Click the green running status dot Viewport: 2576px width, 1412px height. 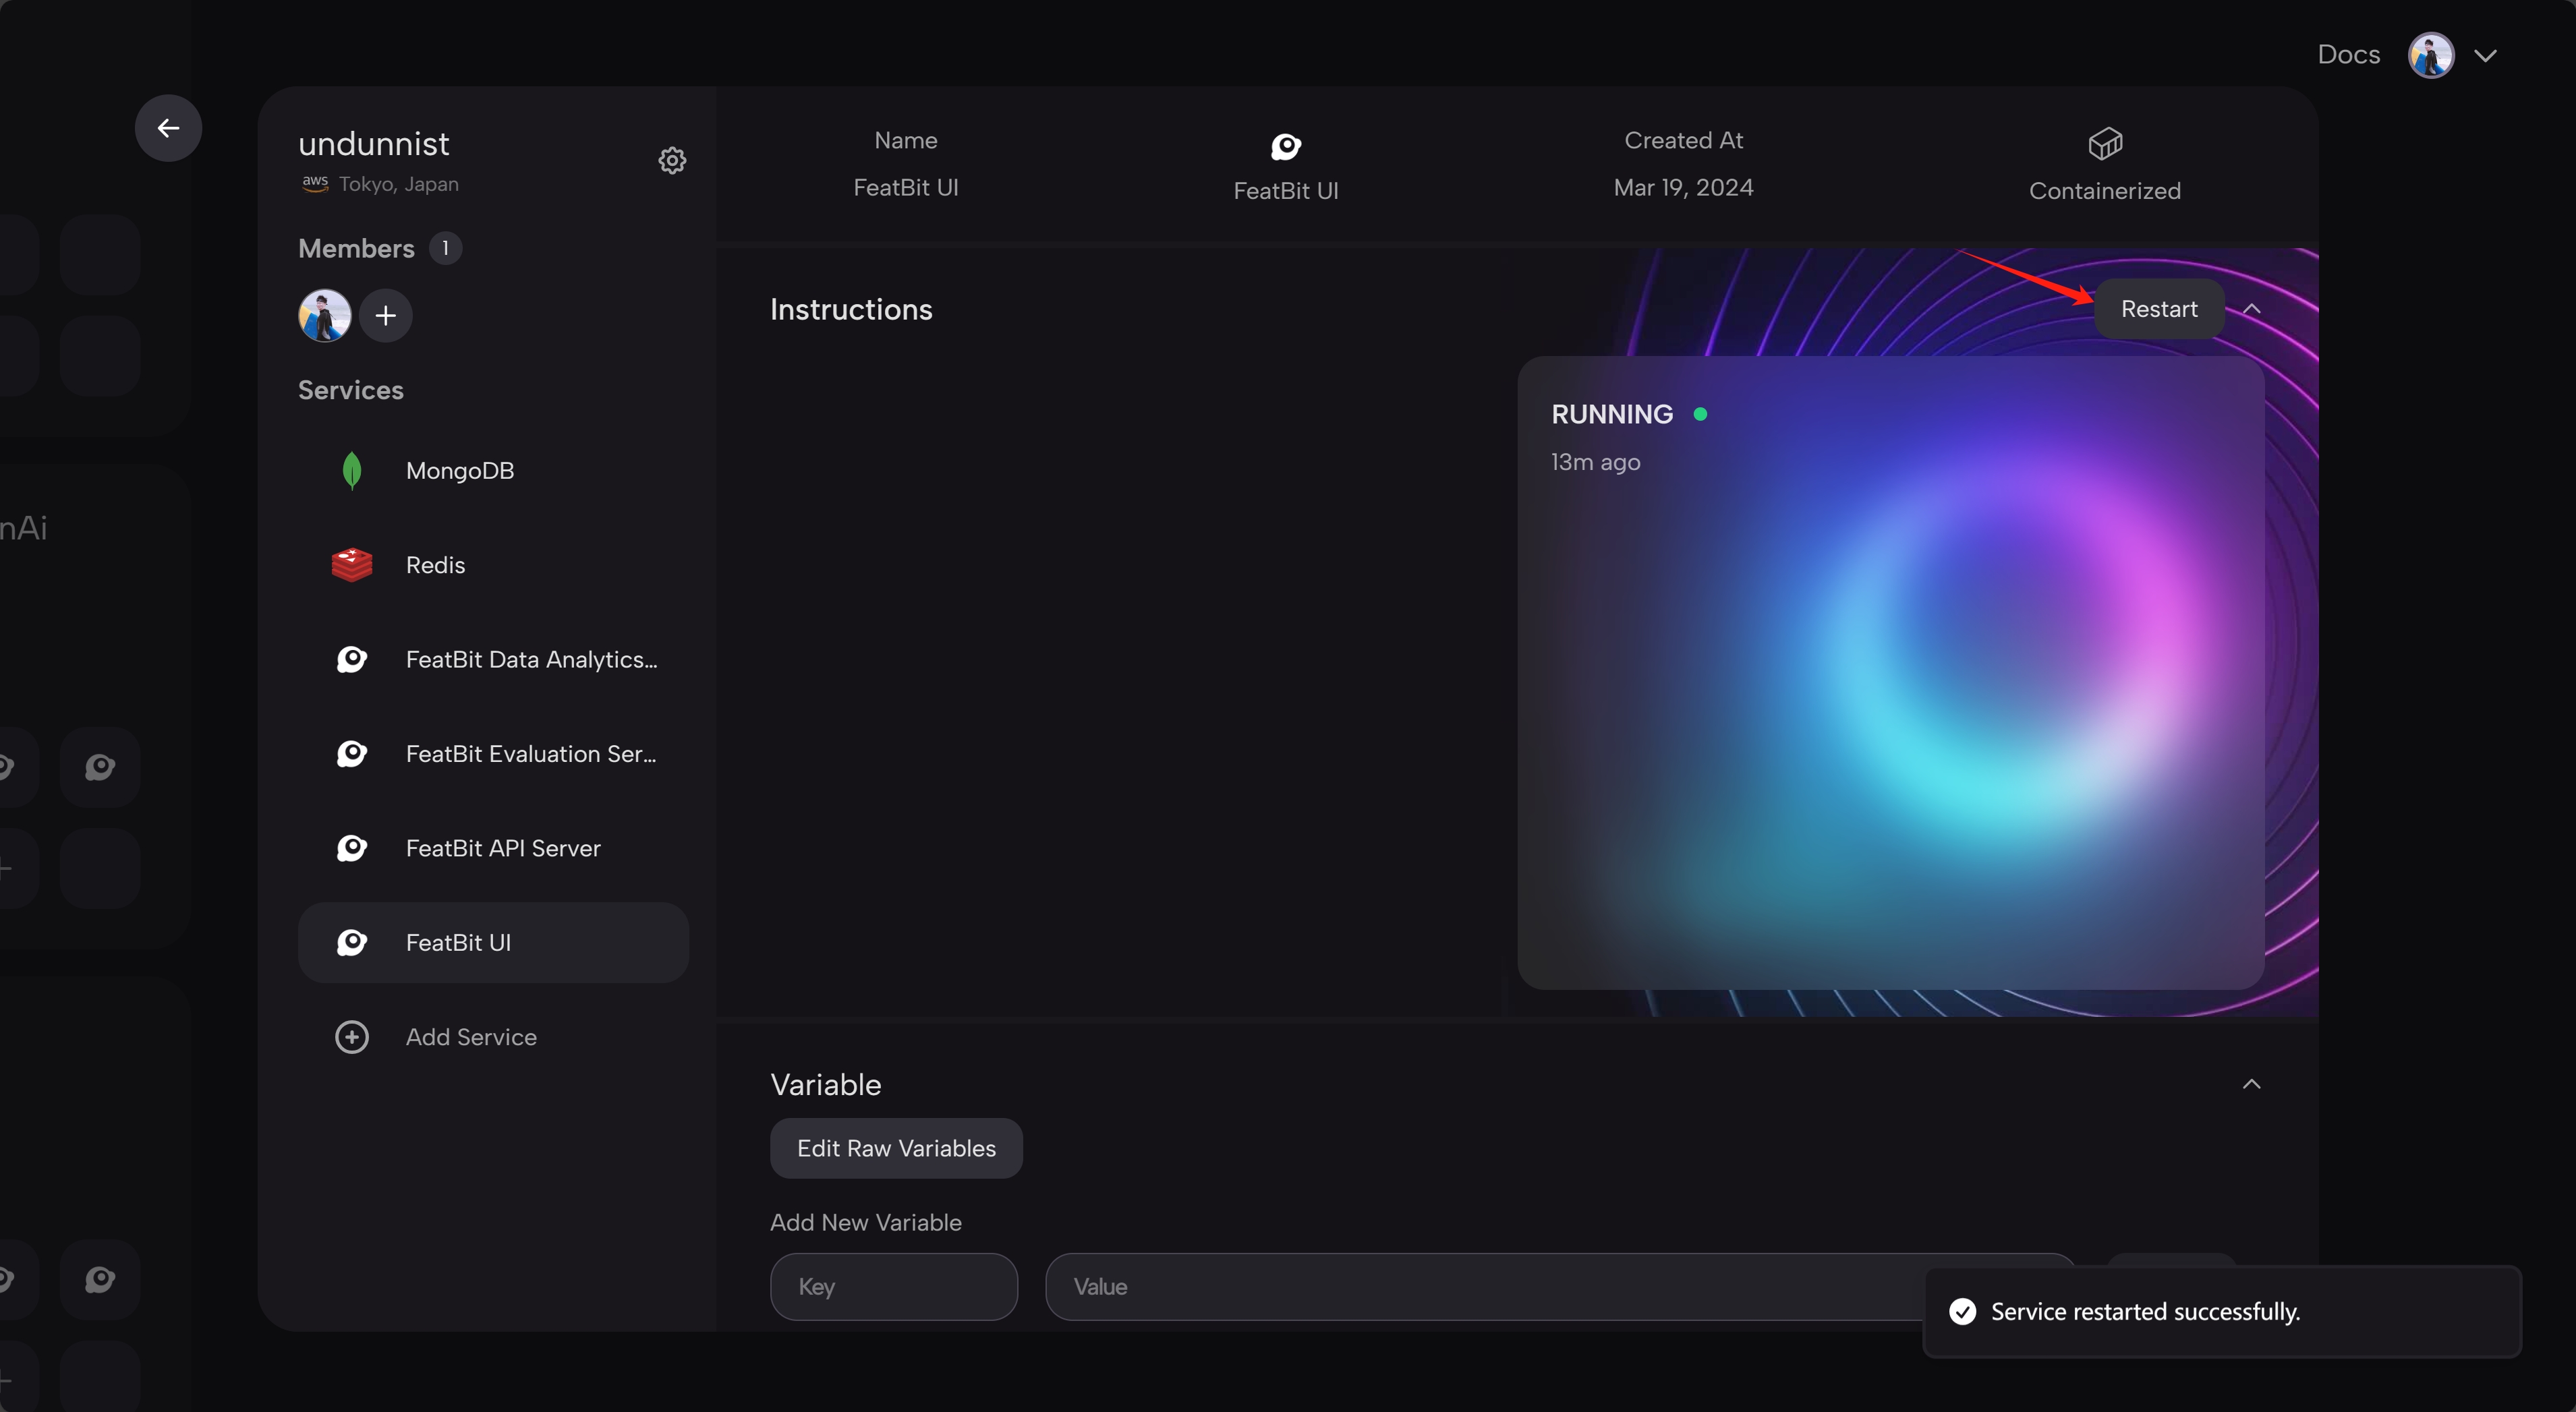click(x=1700, y=414)
